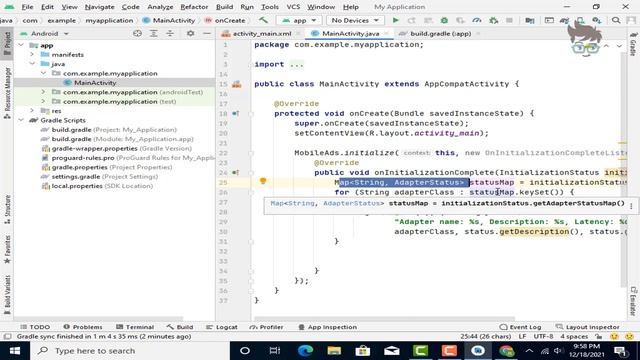Collapse the java folder

(x=33, y=64)
